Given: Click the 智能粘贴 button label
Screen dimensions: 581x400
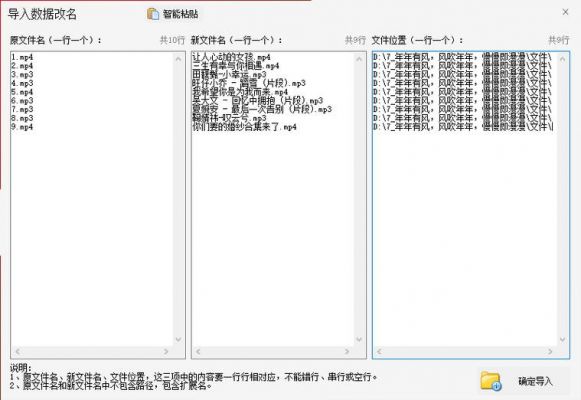Looking at the screenshot, I should click(x=180, y=14).
